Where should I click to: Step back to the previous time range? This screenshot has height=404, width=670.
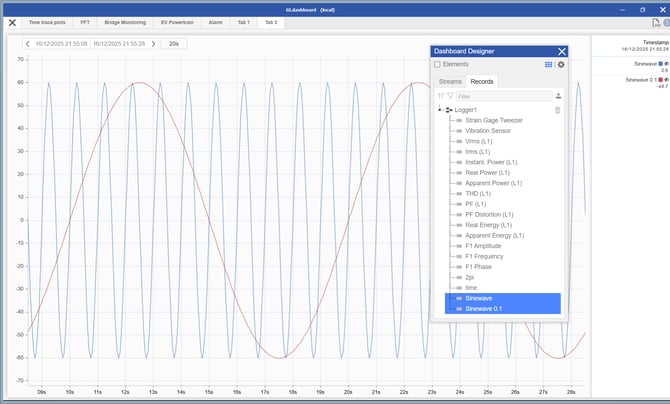tap(28, 44)
